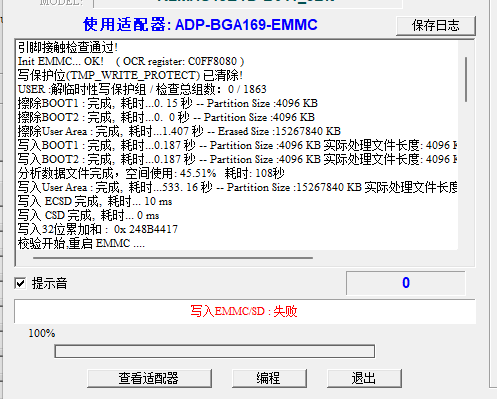
Task: Click the 保存日志 button
Action: point(436,25)
